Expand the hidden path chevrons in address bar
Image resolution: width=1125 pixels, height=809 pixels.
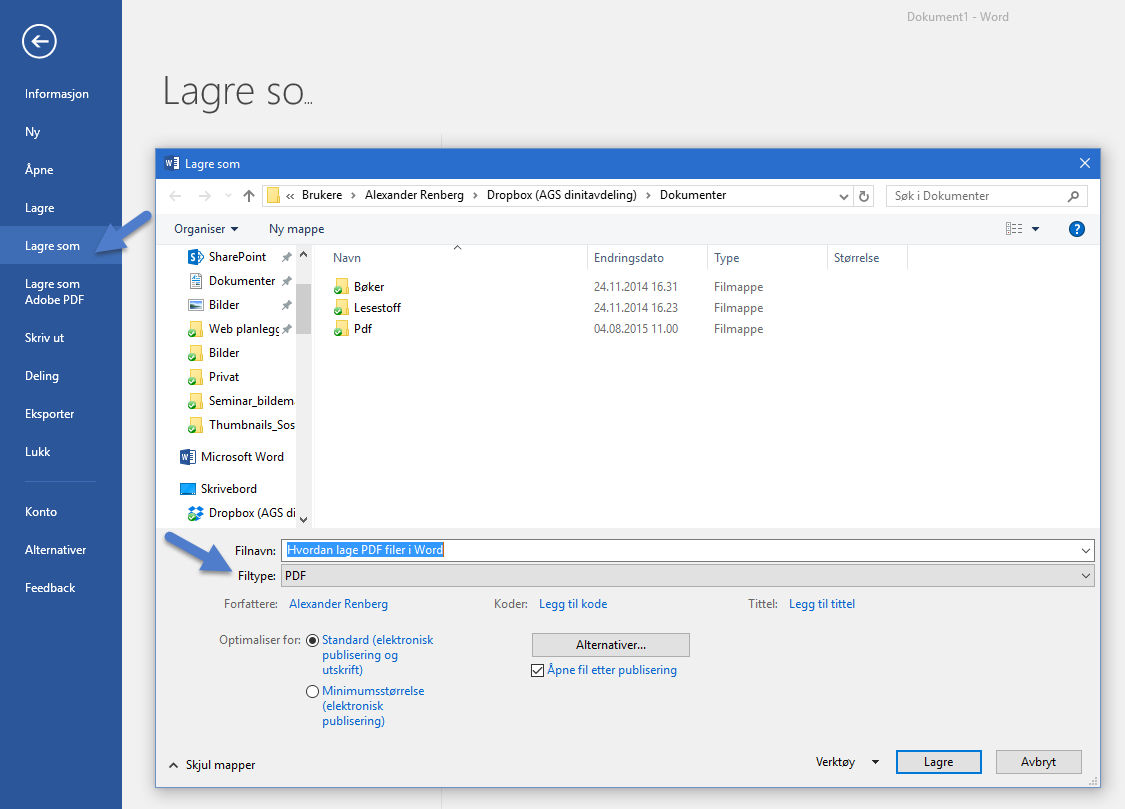(291, 195)
